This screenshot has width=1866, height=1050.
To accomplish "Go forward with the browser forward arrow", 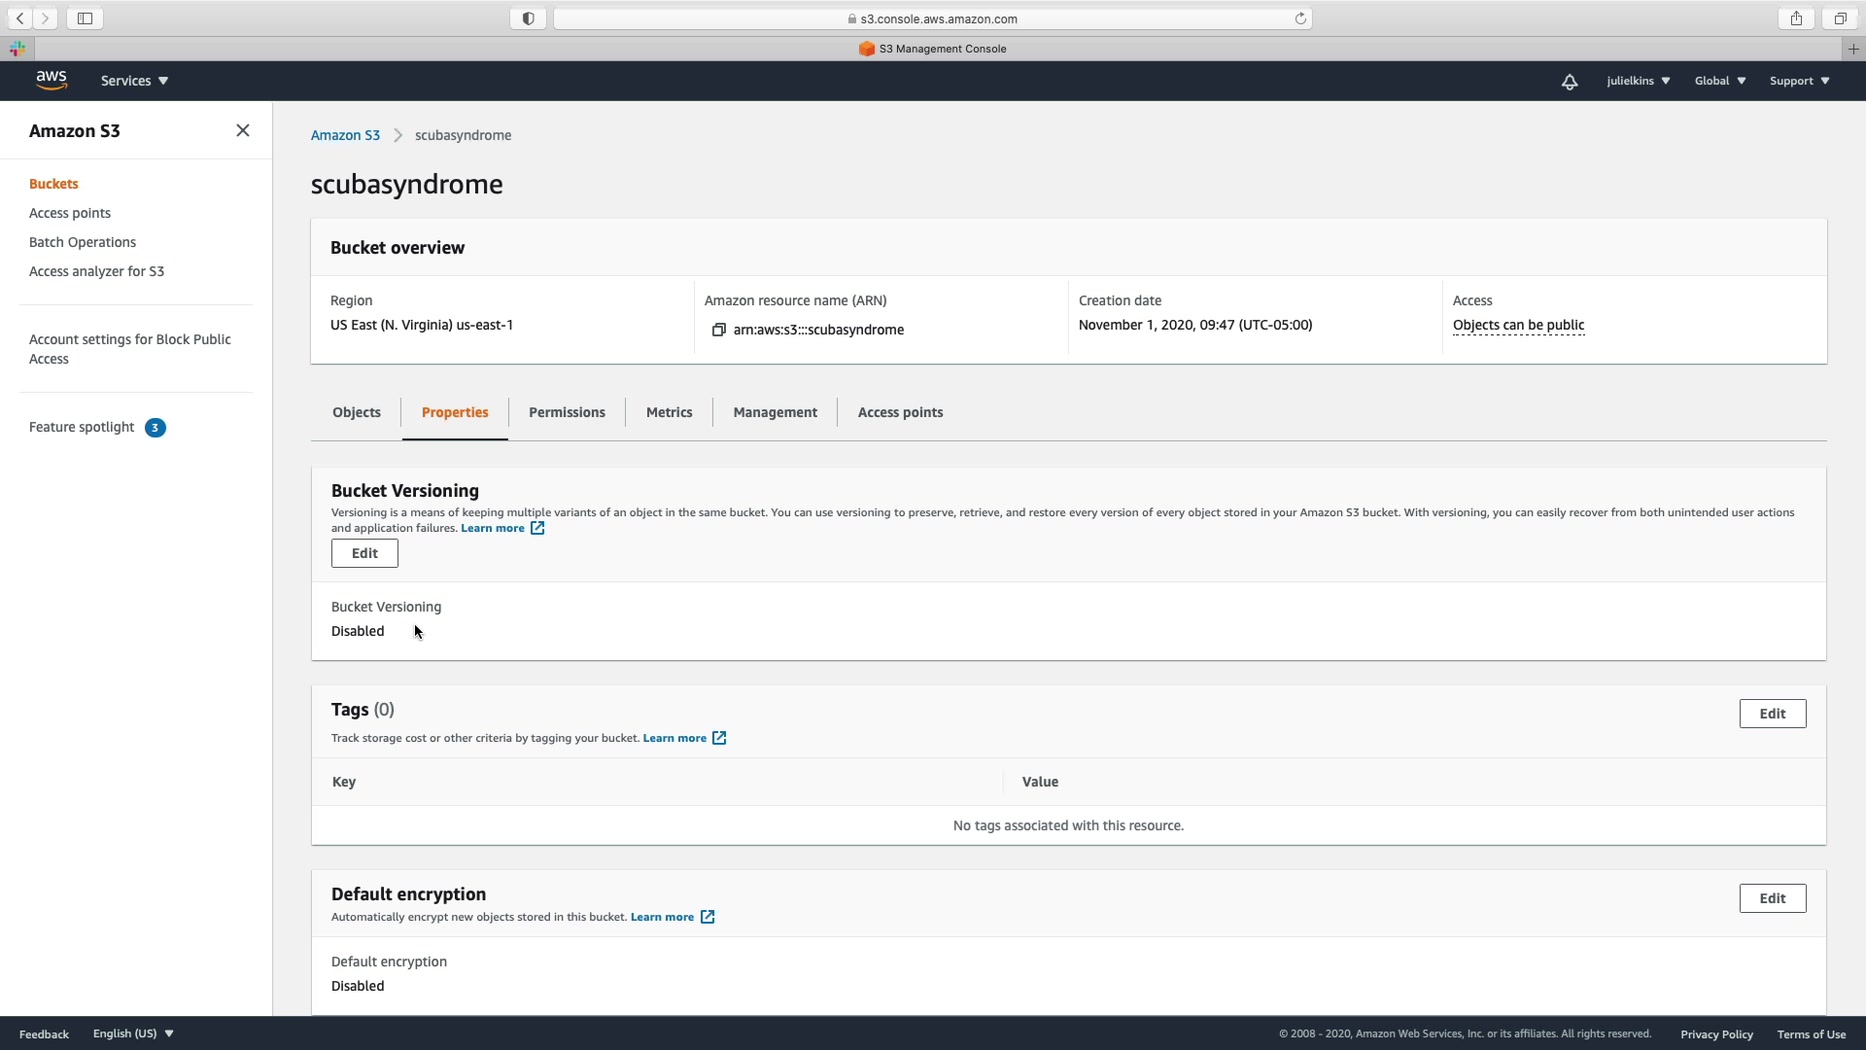I will (45, 18).
